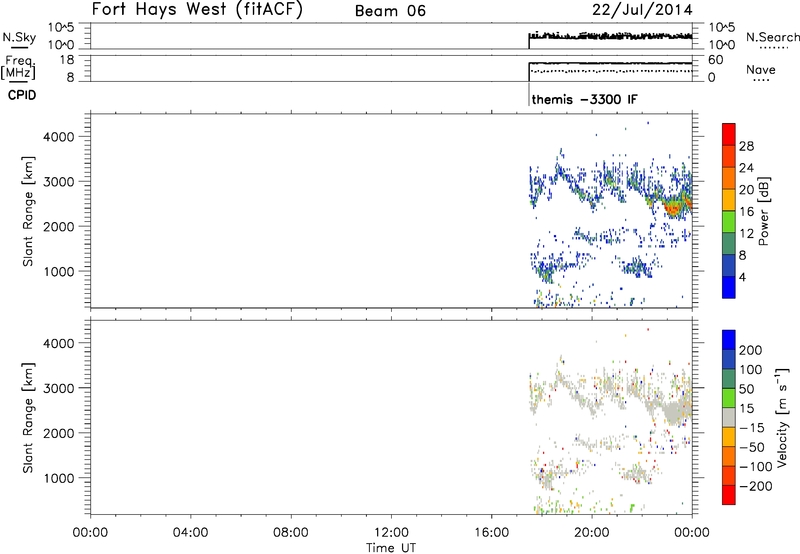Select the teal 8–12 dB Power swatch
The width and height of the screenshot is (800, 554).
pos(729,244)
